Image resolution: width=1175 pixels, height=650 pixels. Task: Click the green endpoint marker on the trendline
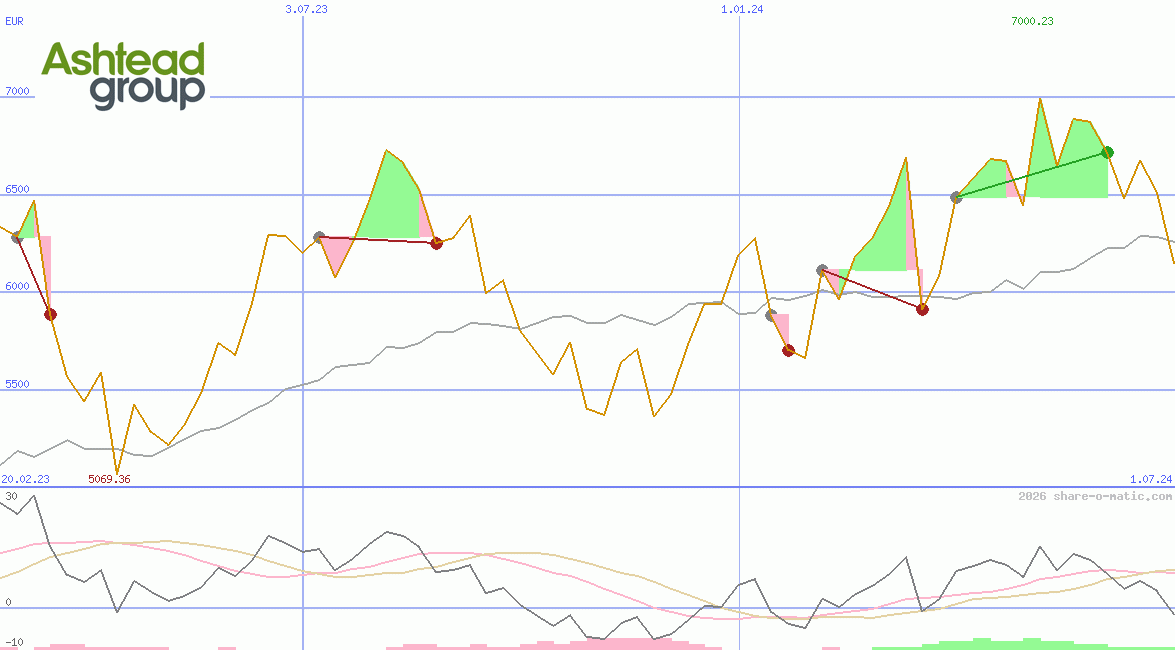point(1107,152)
